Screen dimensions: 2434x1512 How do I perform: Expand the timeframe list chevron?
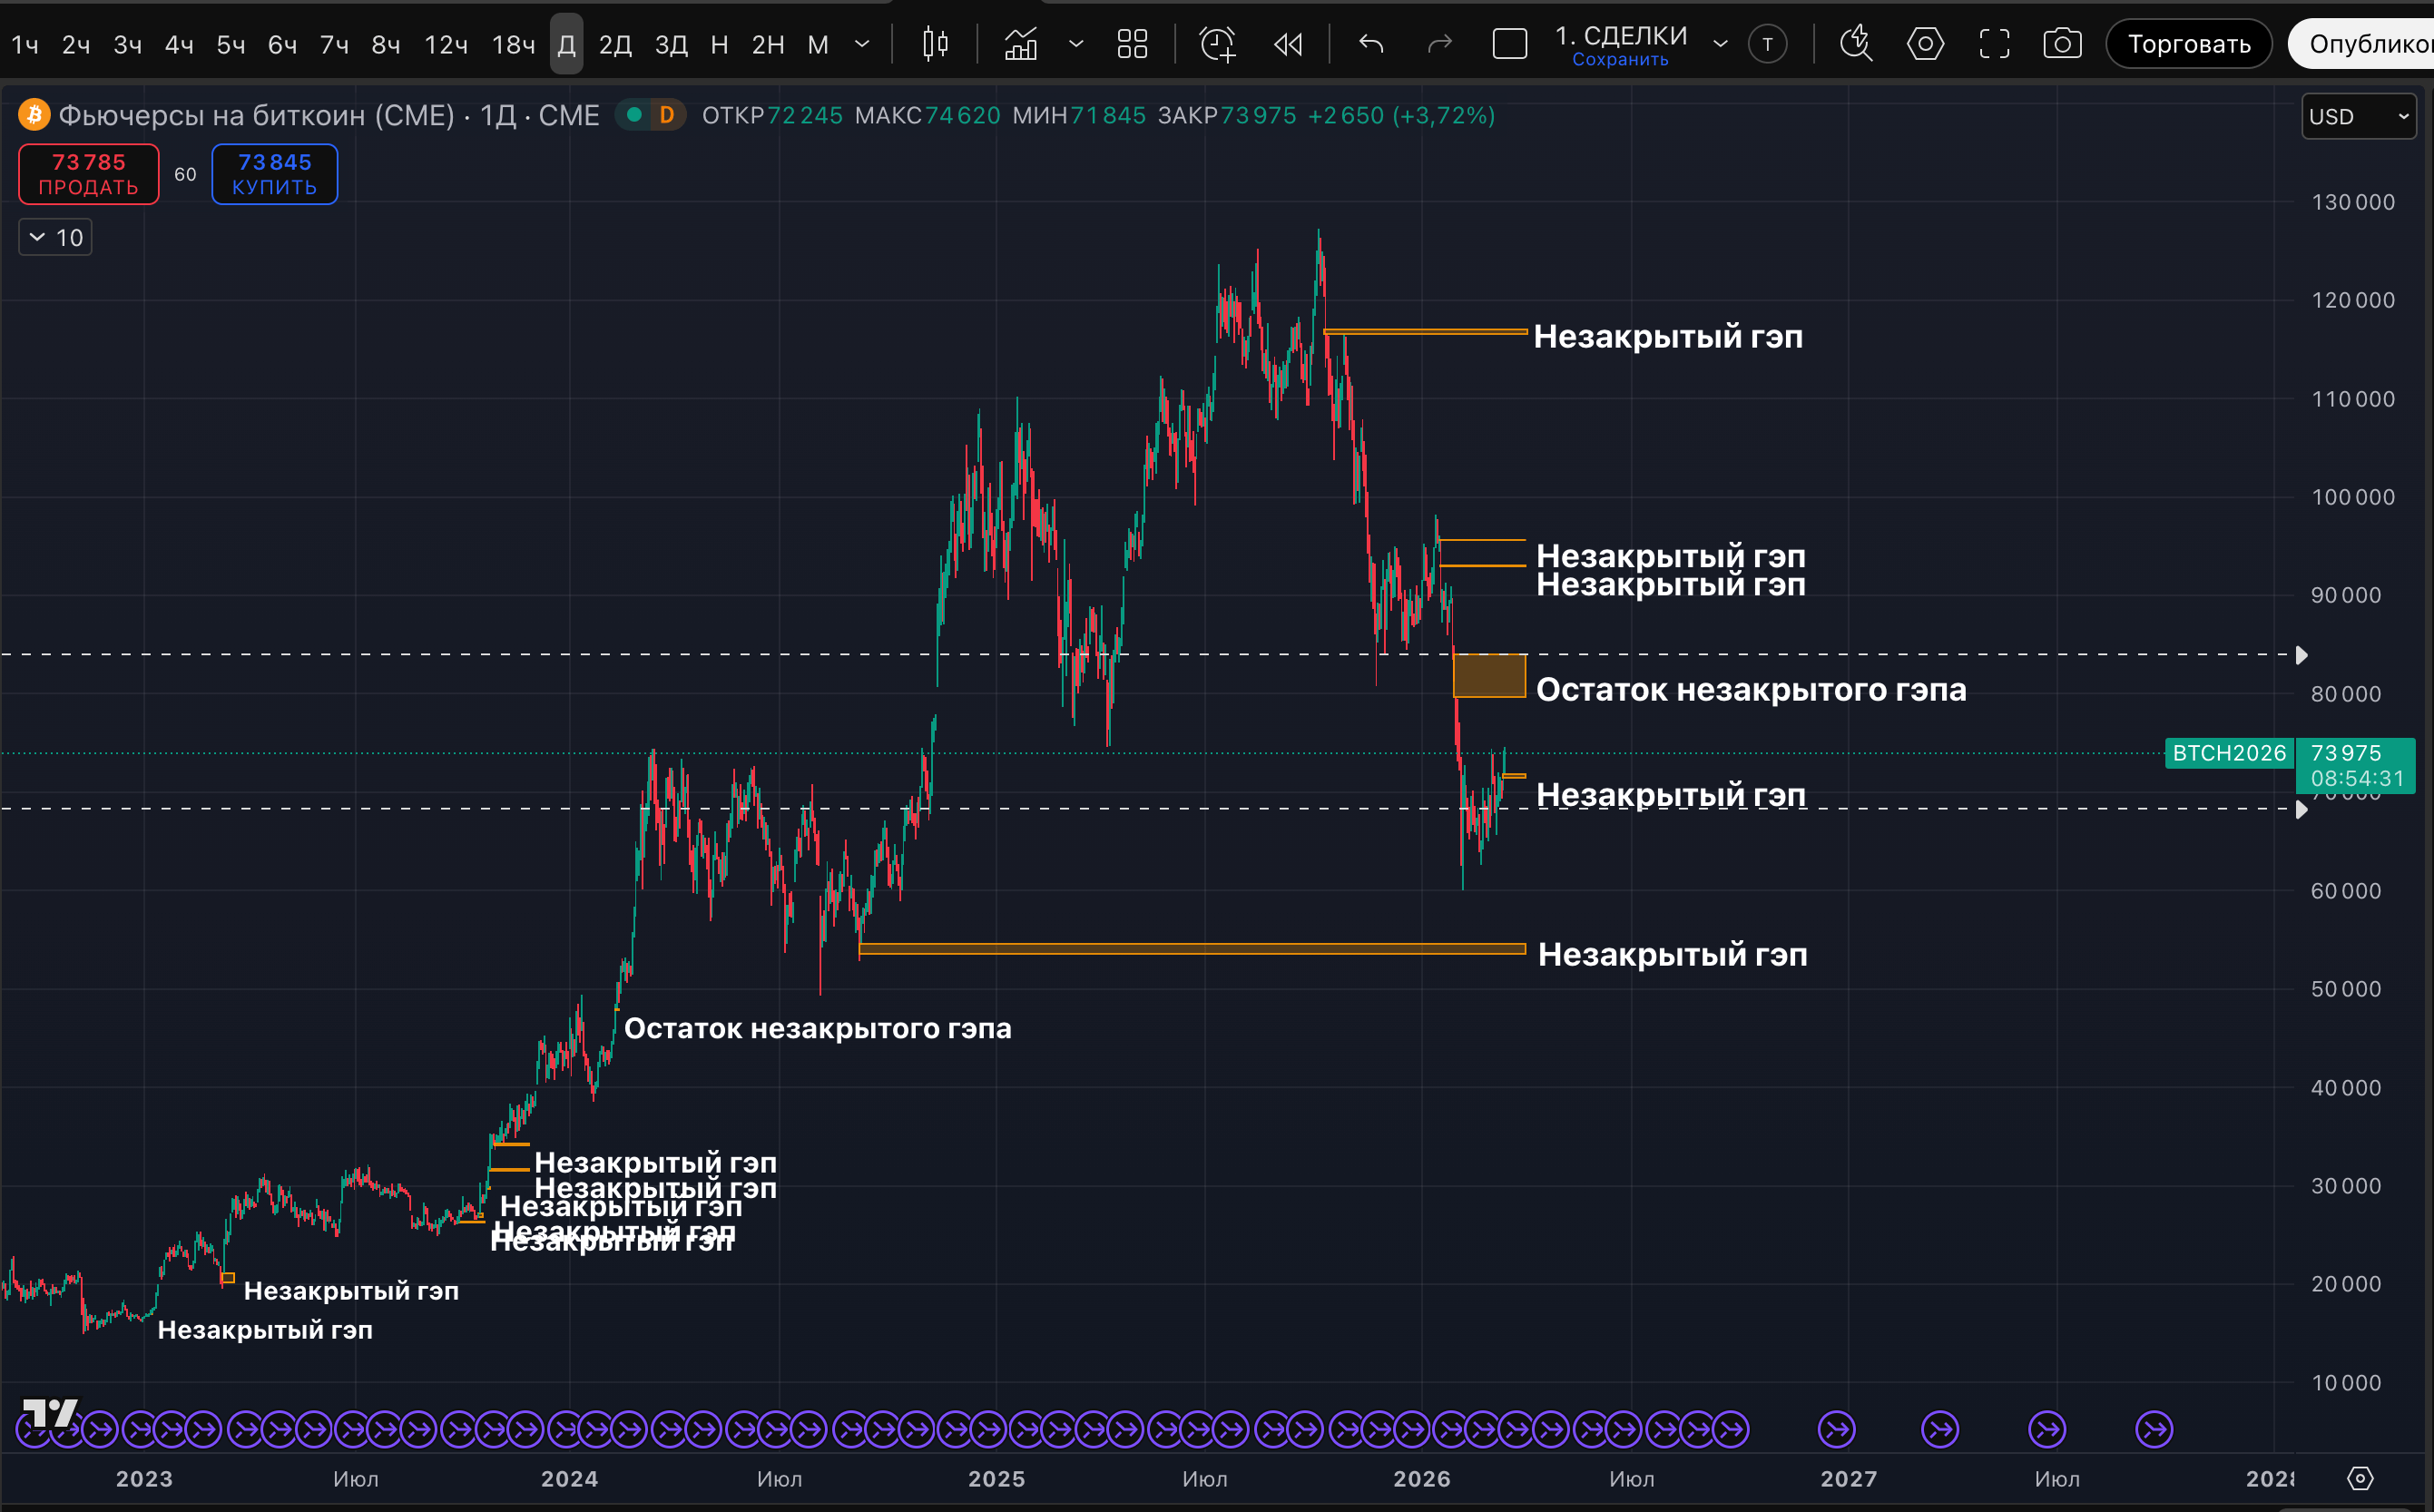pos(862,44)
